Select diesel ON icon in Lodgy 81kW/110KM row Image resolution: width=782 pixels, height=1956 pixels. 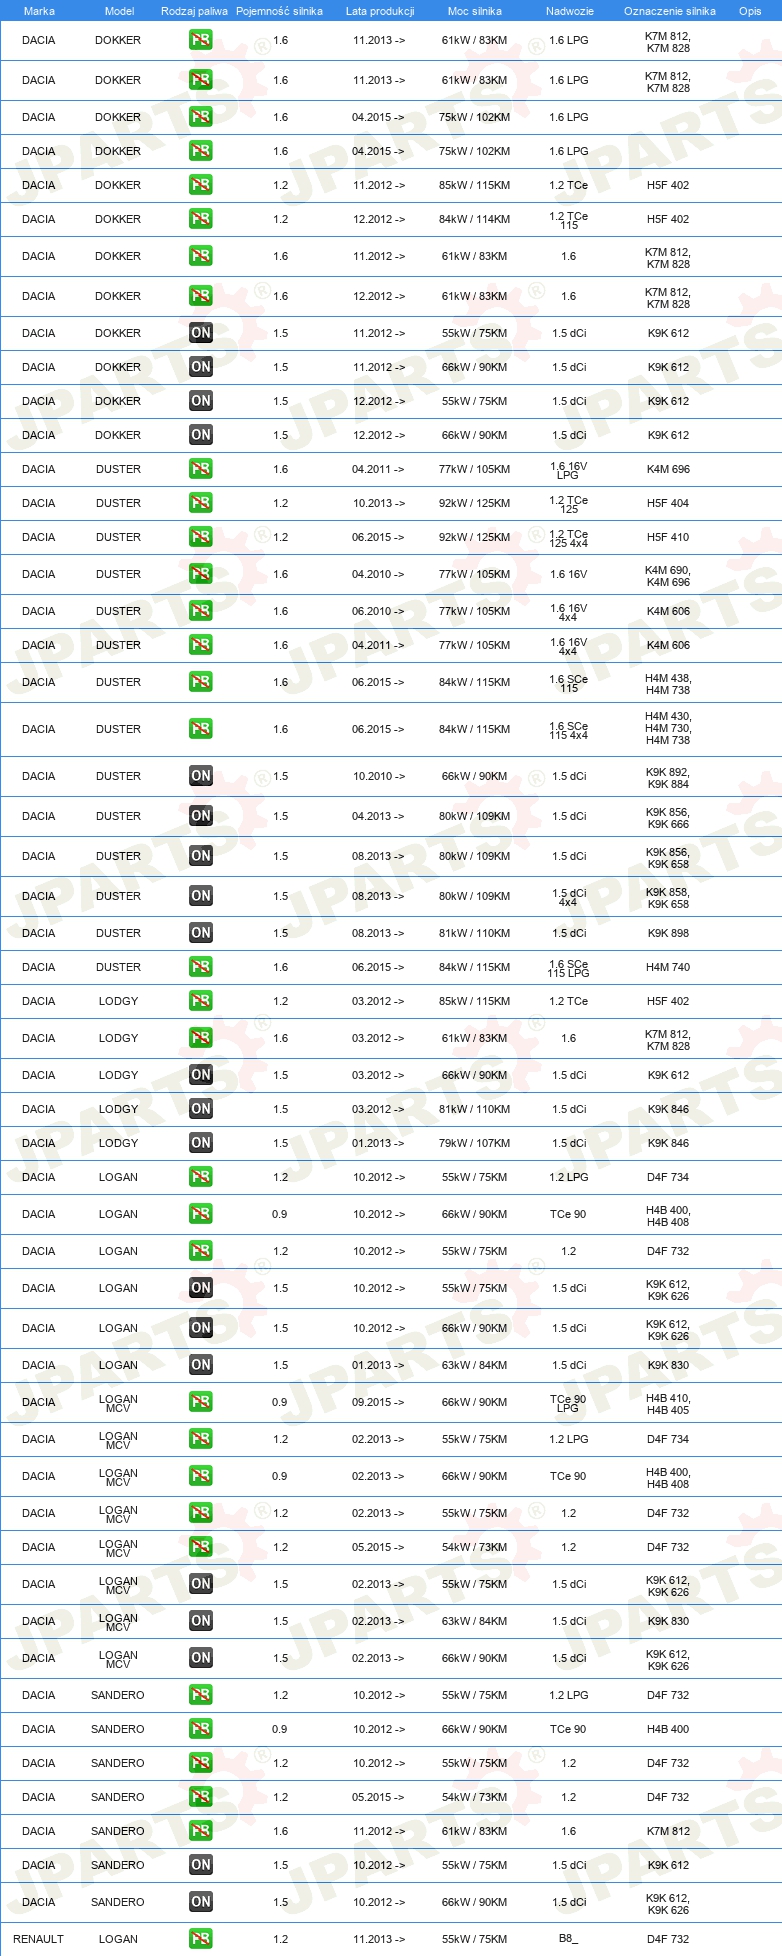click(x=201, y=1109)
